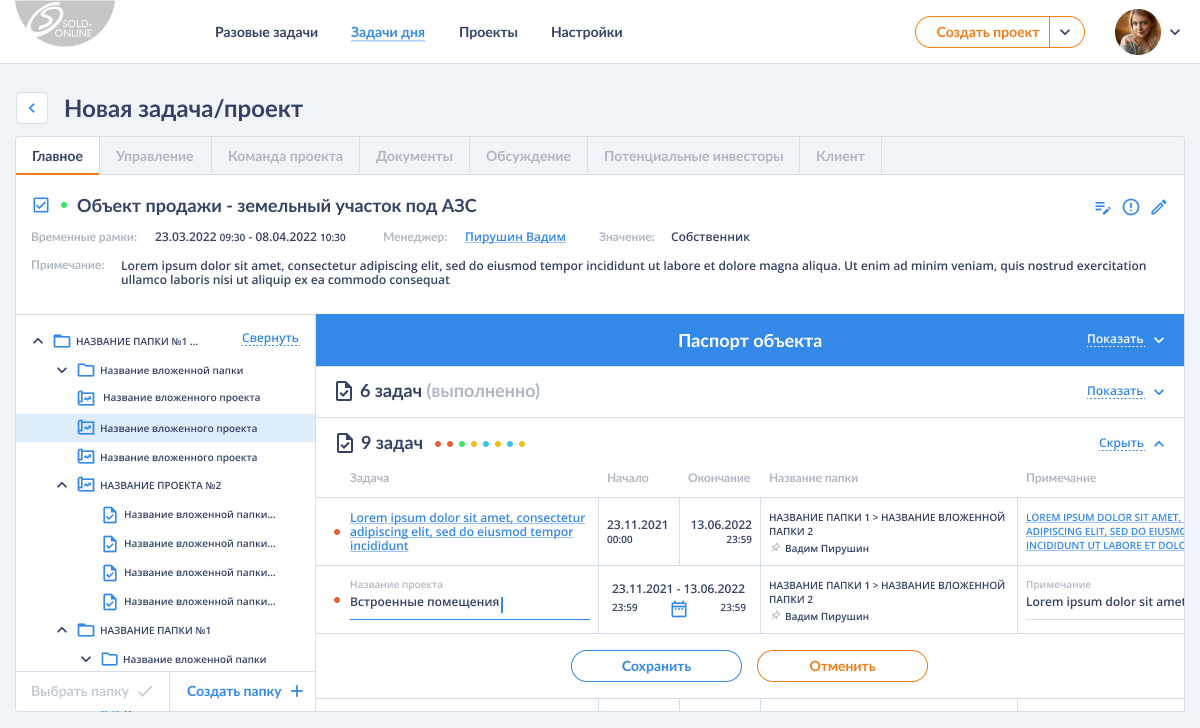Click the user avatar photo
The height and width of the screenshot is (728, 1200).
coord(1137,32)
